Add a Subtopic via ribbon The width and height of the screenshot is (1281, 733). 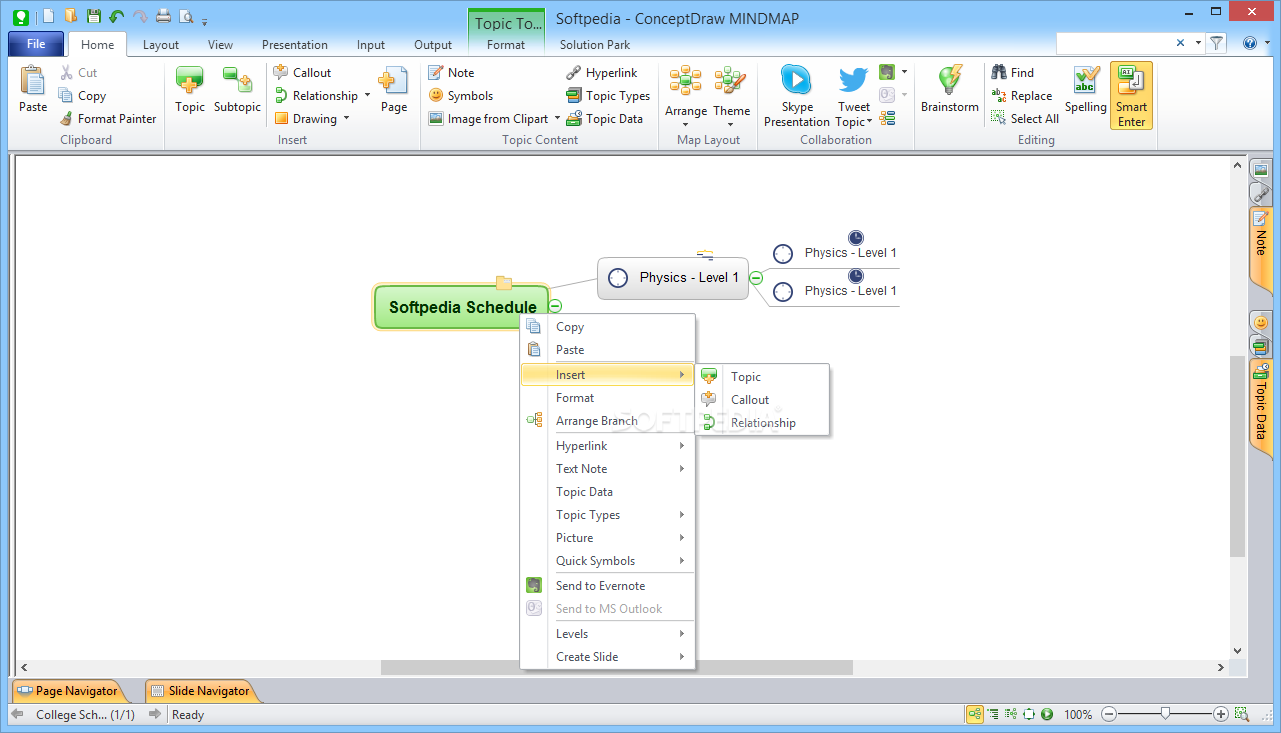pos(237,91)
